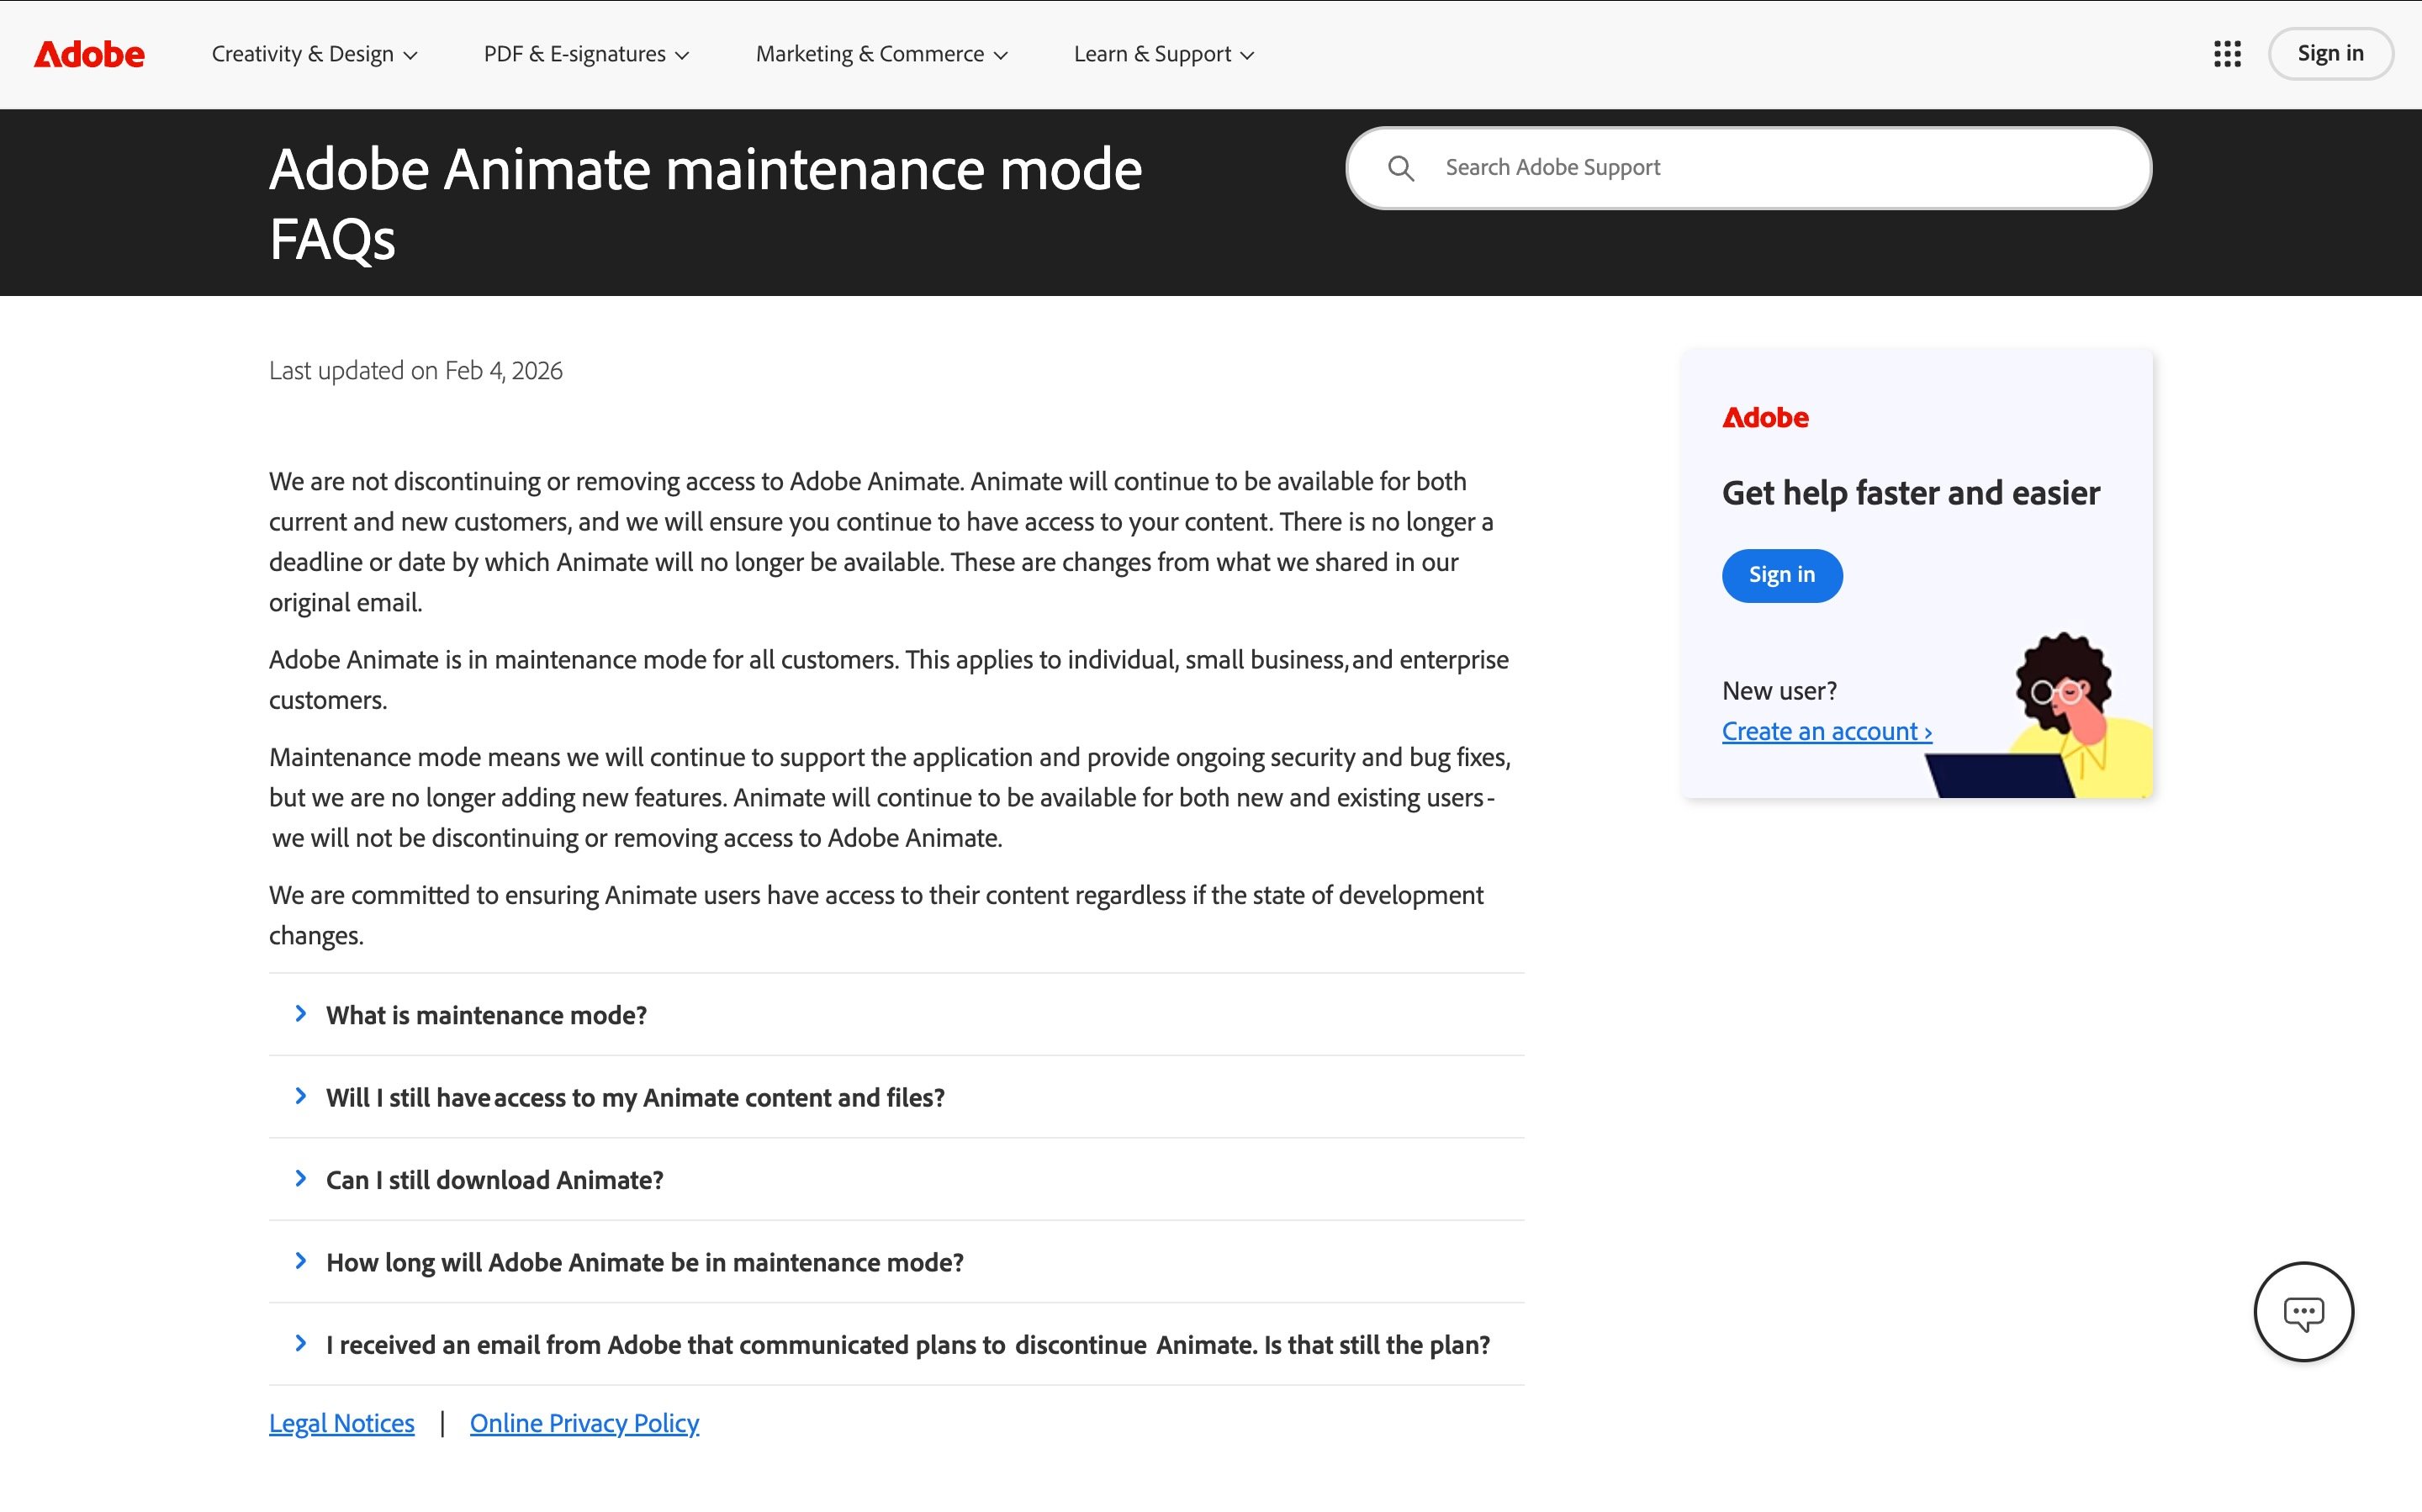
Task: Click the Adobe logo to go home
Action: 88,54
